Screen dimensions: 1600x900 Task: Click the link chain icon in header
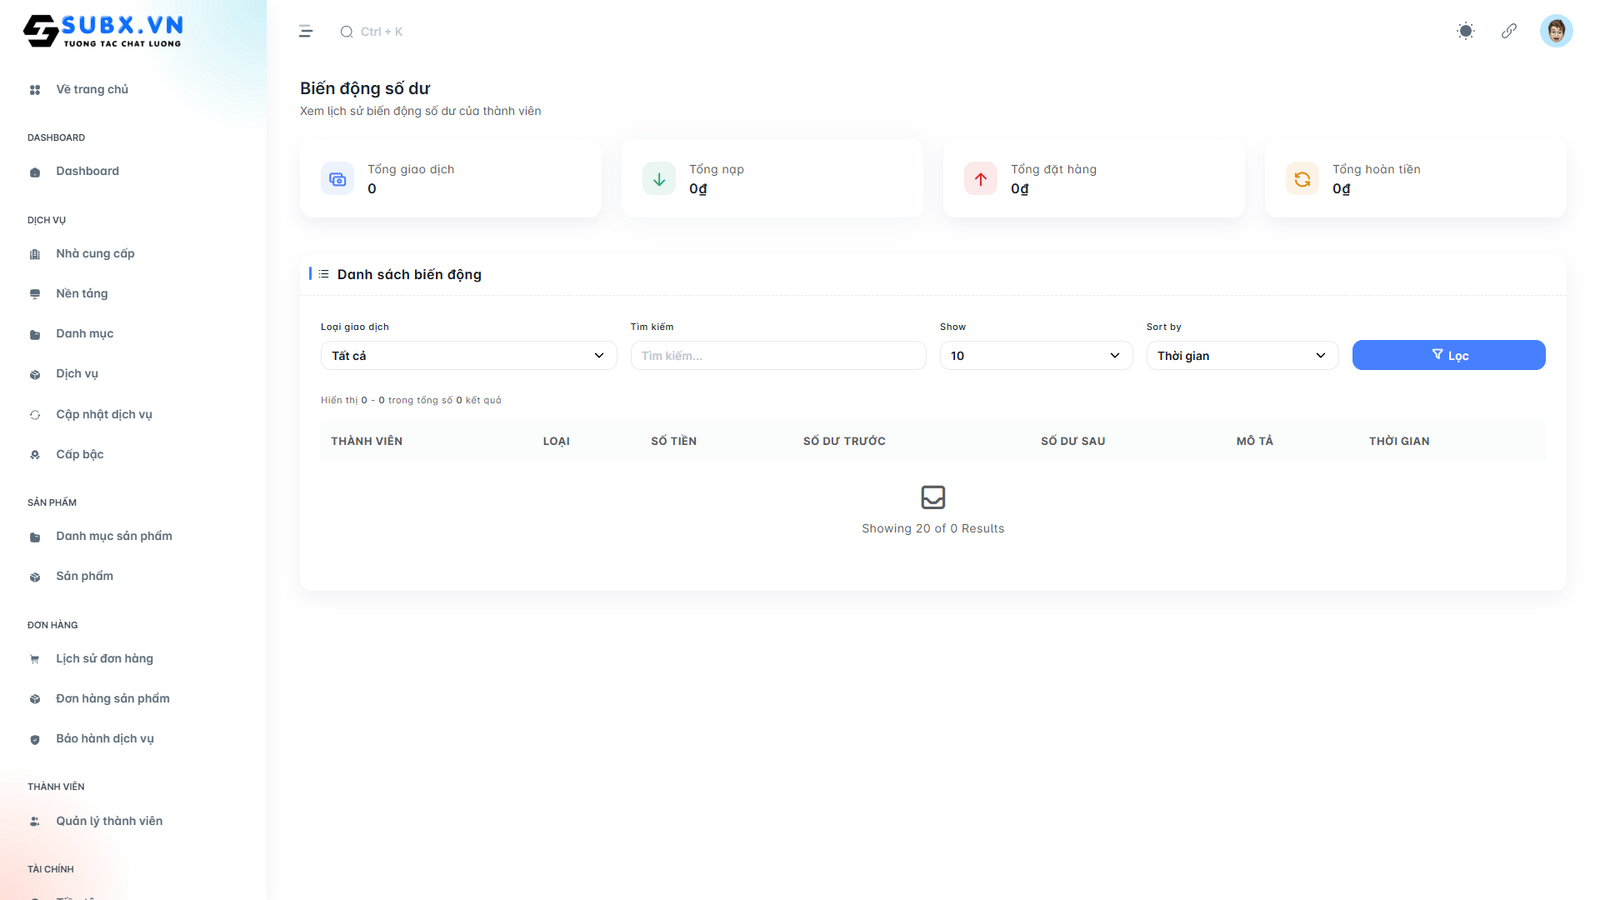pos(1509,31)
